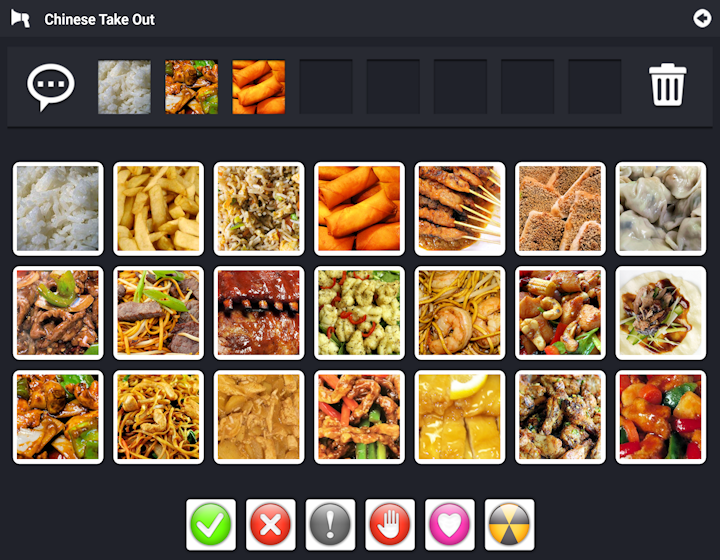This screenshot has height=560, width=720.
Task: Tap the pink heart button
Action: coord(450,525)
